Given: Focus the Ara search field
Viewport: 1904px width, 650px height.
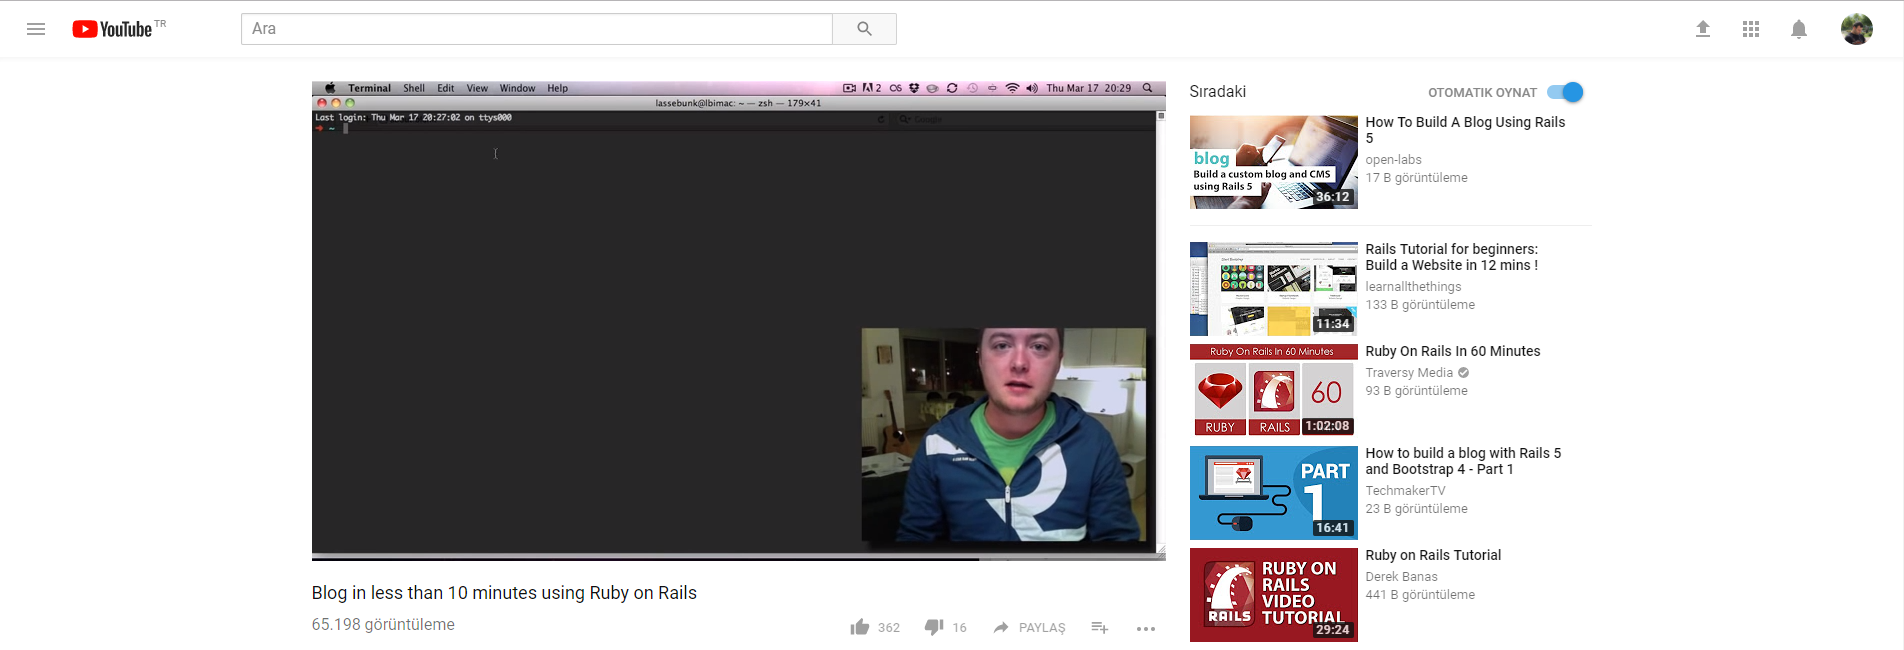Looking at the screenshot, I should click(537, 29).
